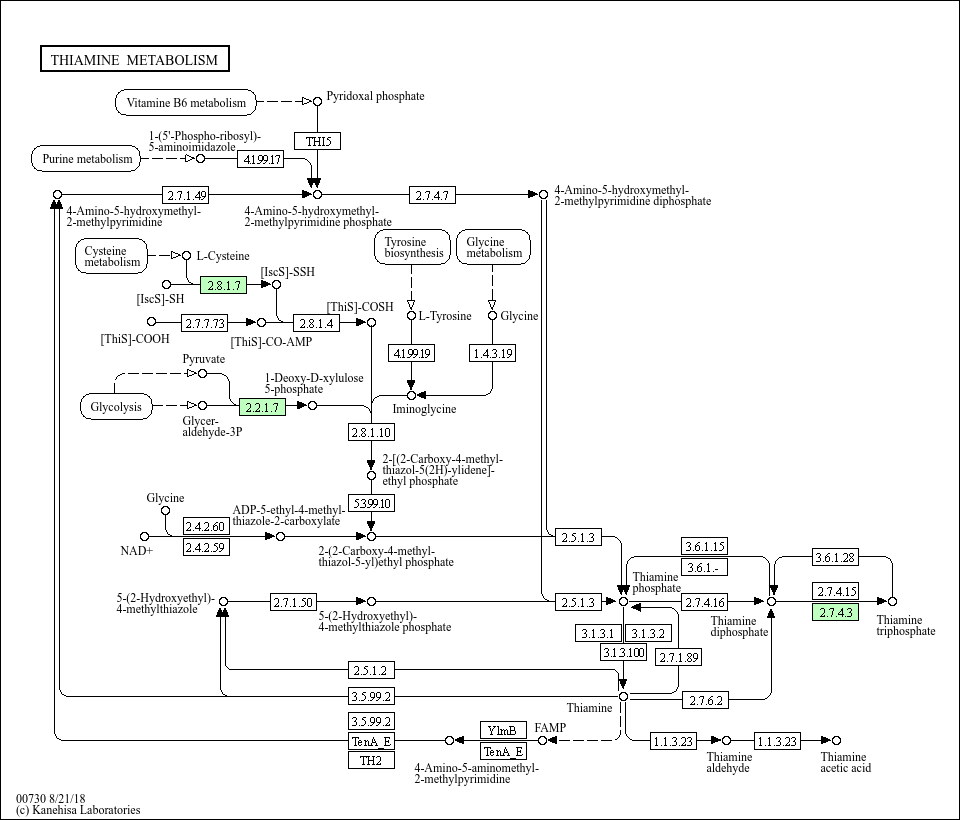This screenshot has width=960, height=820.
Task: Click the green-highlighted 2.8.1.7 enzyme box
Action: 222,285
